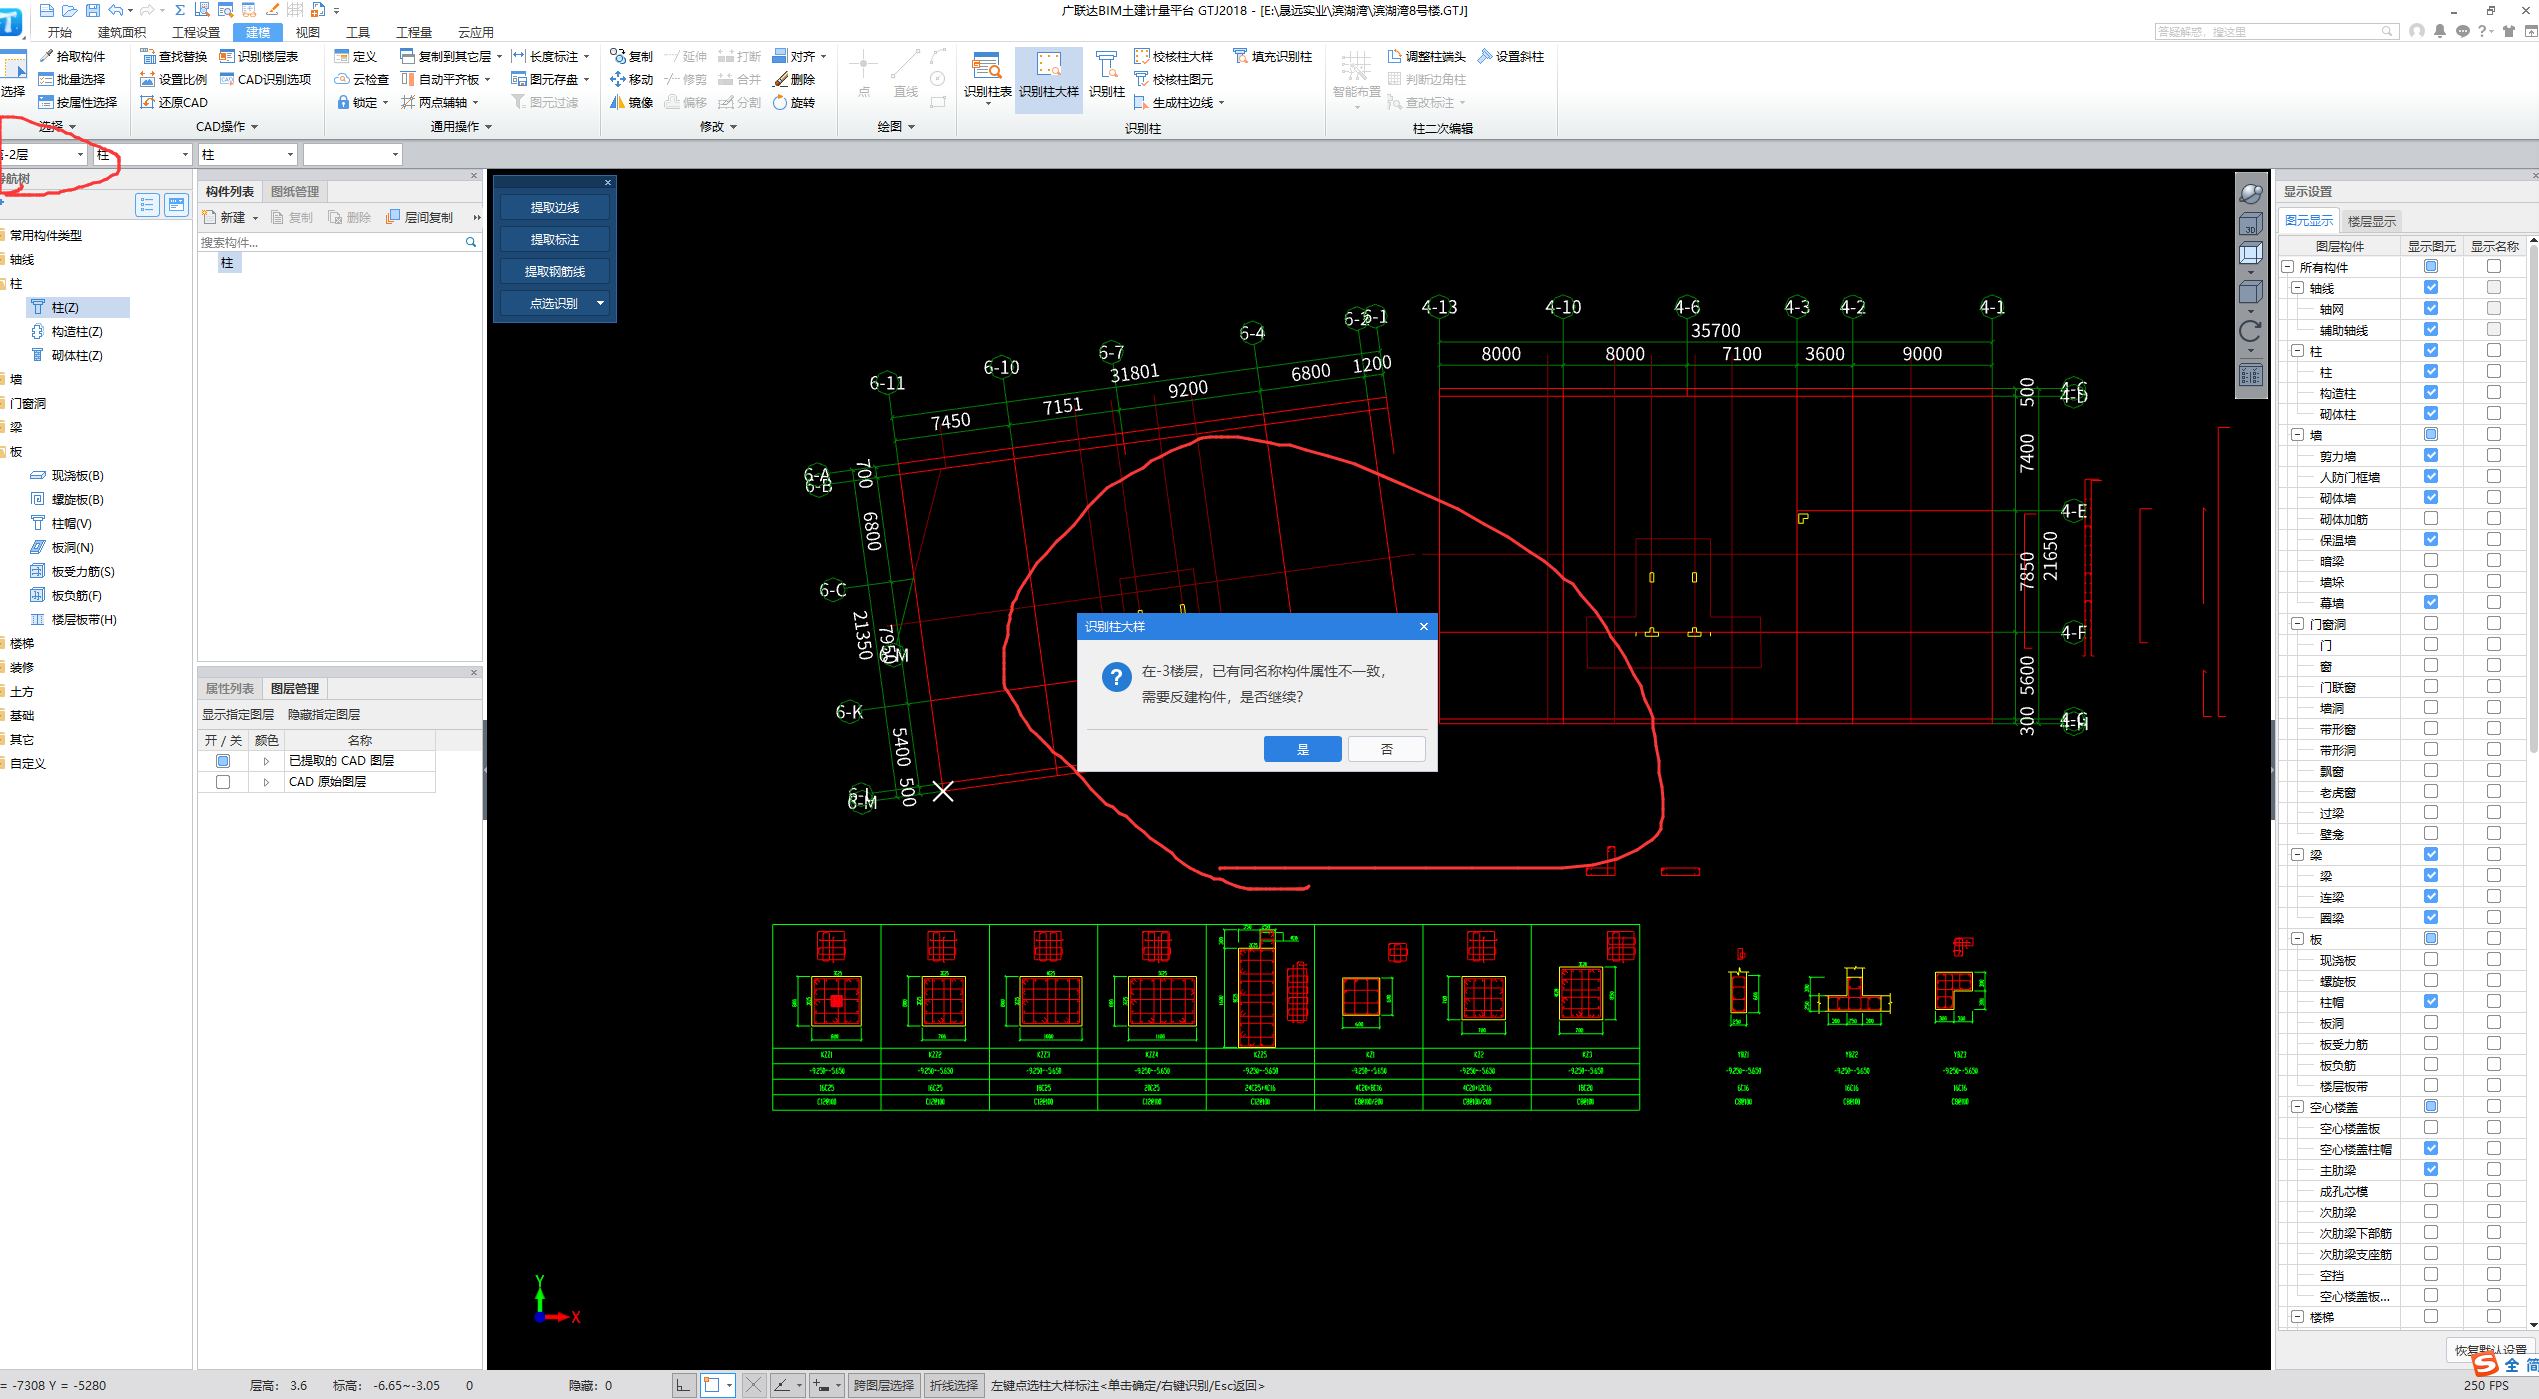Click the 删除 delete tool
This screenshot has height=1399, width=2539.
794,79
